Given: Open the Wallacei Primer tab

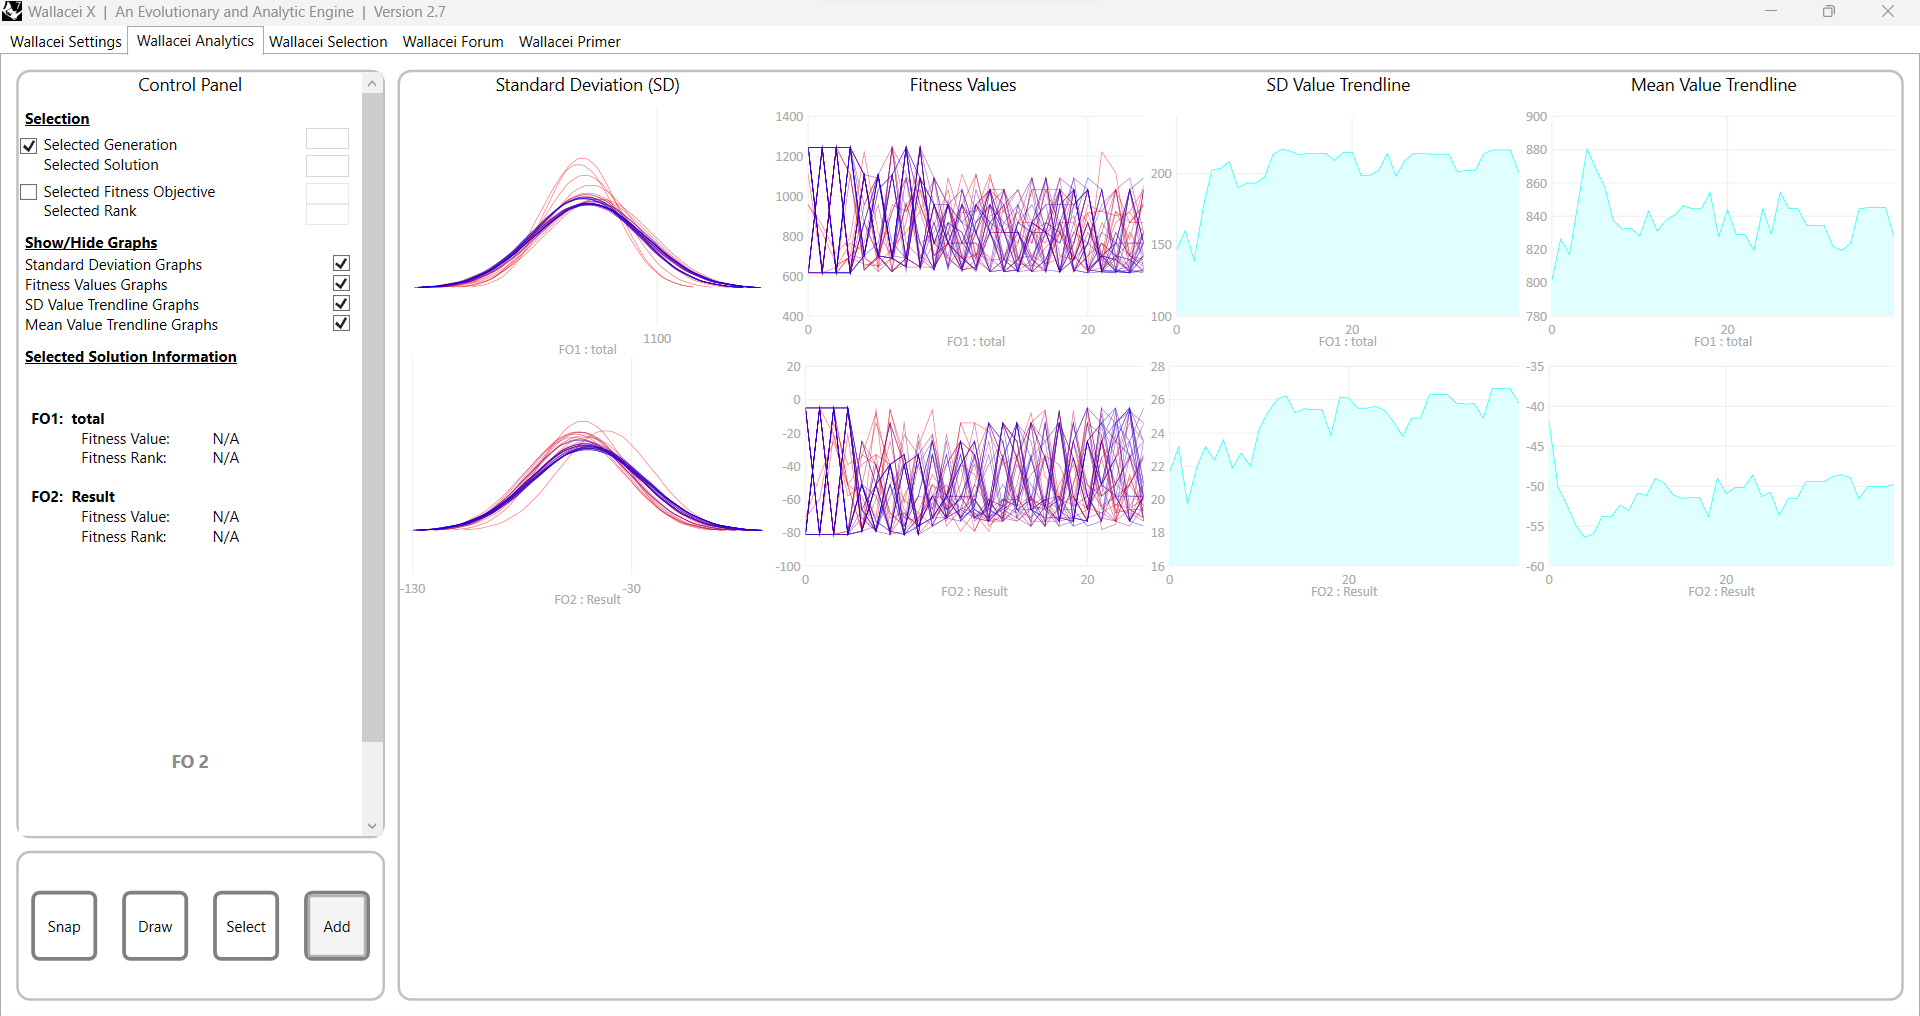Looking at the screenshot, I should click(x=569, y=42).
